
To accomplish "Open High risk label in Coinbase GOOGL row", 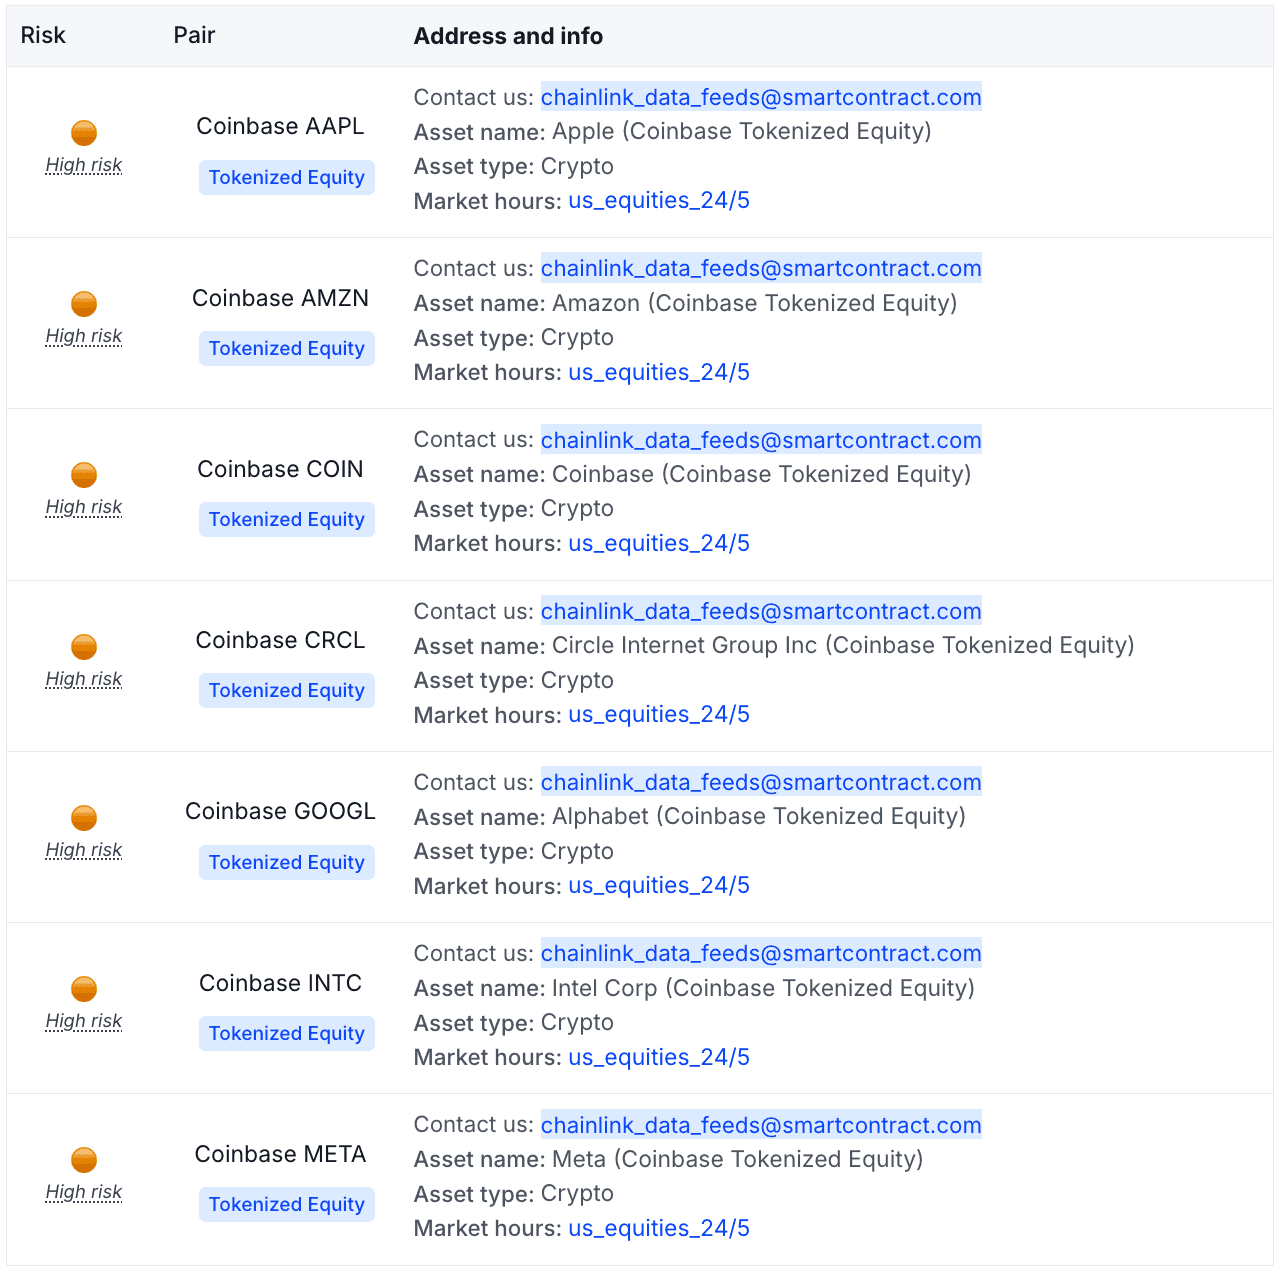I will [x=84, y=850].
